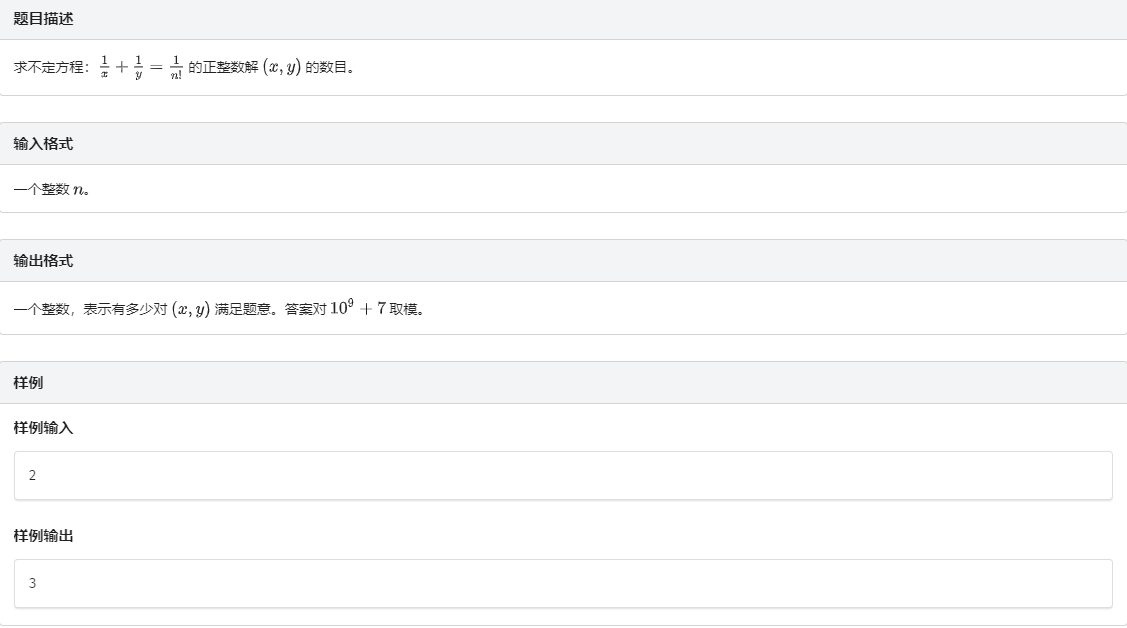Click the text 取模 after the modulus
1127x628 pixels.
point(405,309)
